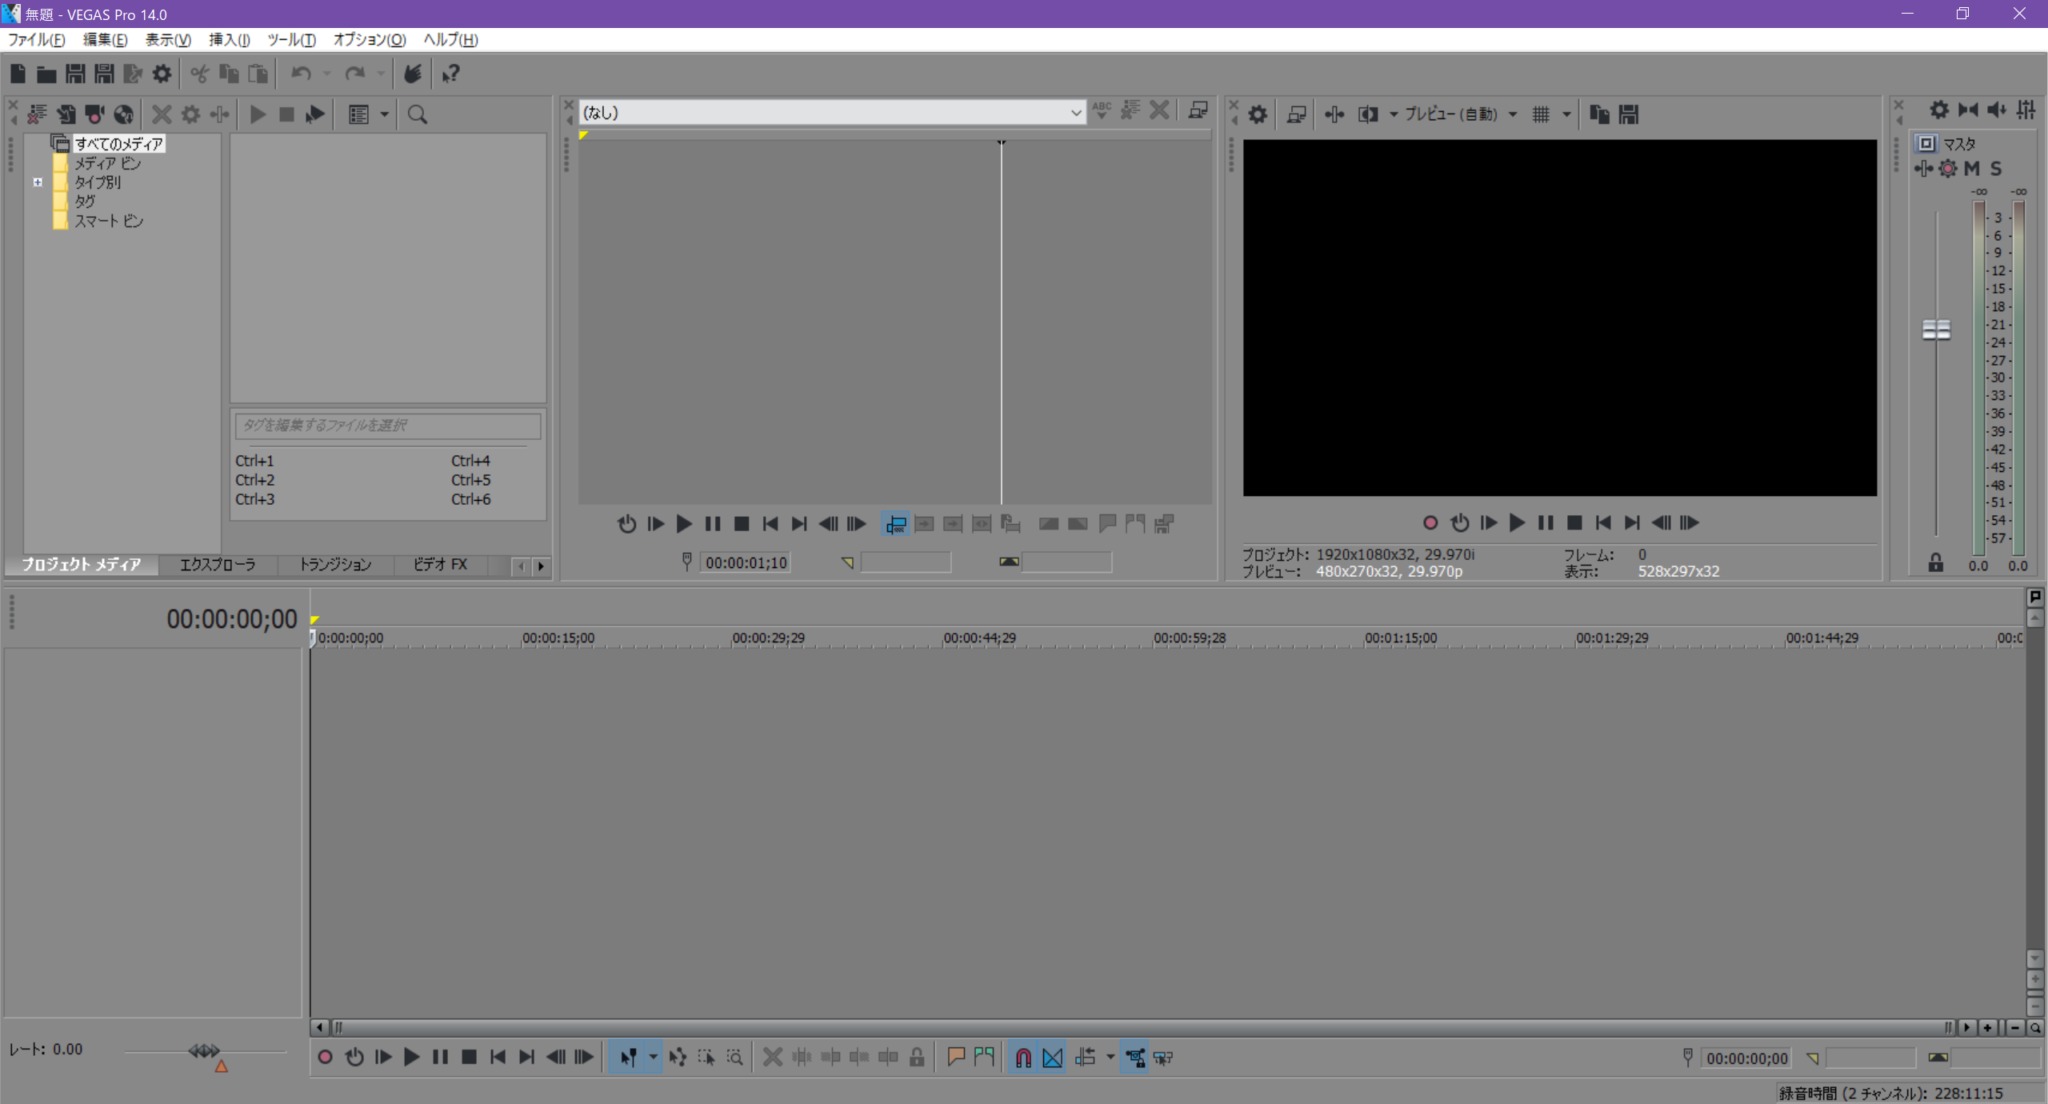Click the Search Media magnifier icon
The height and width of the screenshot is (1104, 2048).
[x=417, y=115]
